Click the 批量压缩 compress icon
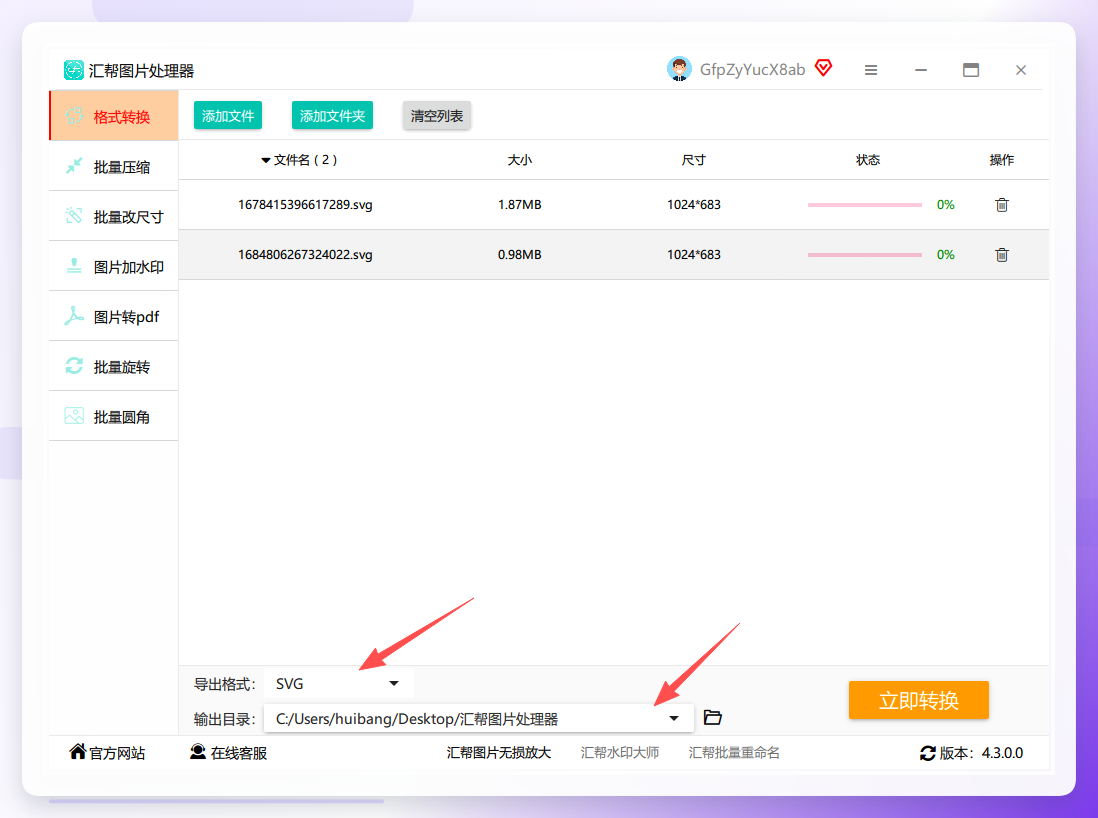Screen dimensions: 1098x818 [x=74, y=166]
